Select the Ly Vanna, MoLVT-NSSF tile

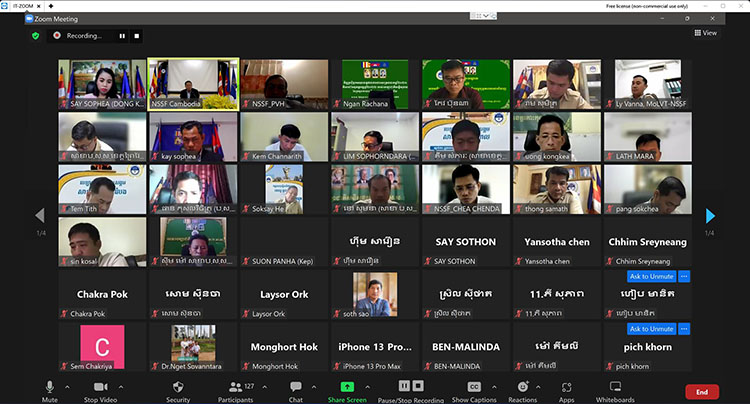click(x=648, y=84)
